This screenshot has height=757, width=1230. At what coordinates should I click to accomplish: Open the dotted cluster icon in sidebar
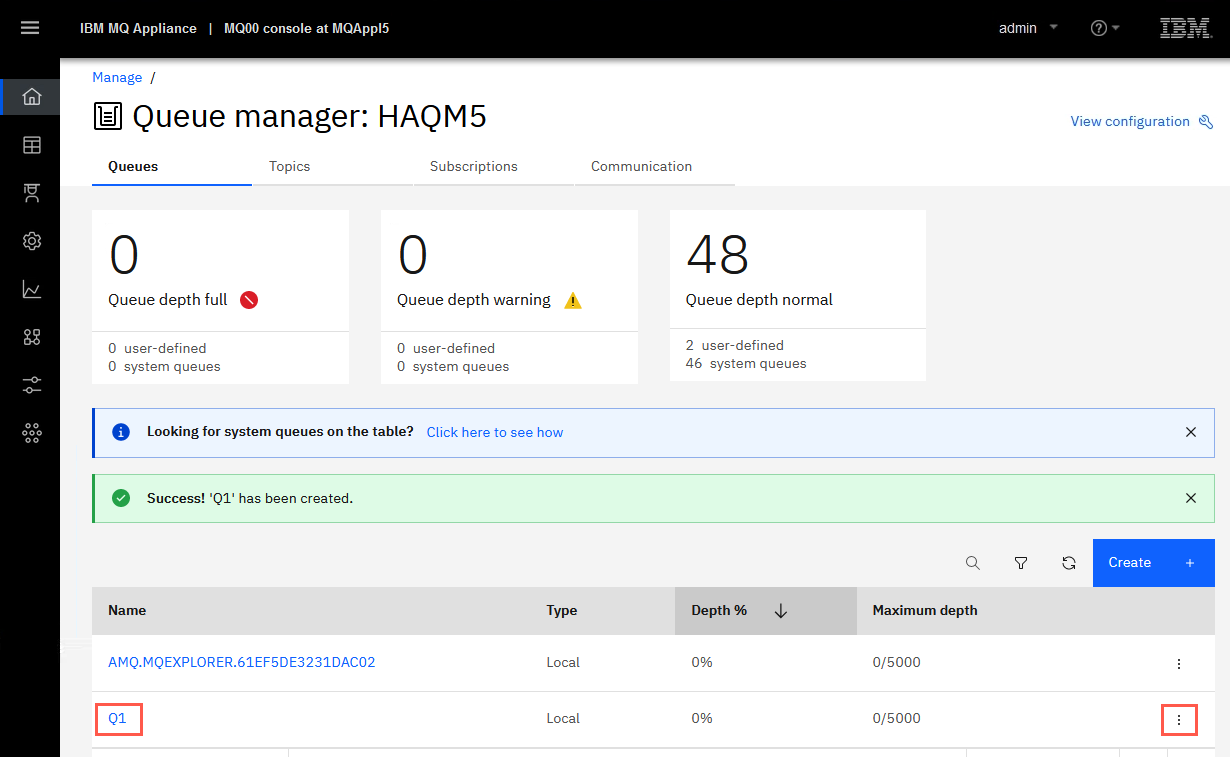tap(32, 433)
